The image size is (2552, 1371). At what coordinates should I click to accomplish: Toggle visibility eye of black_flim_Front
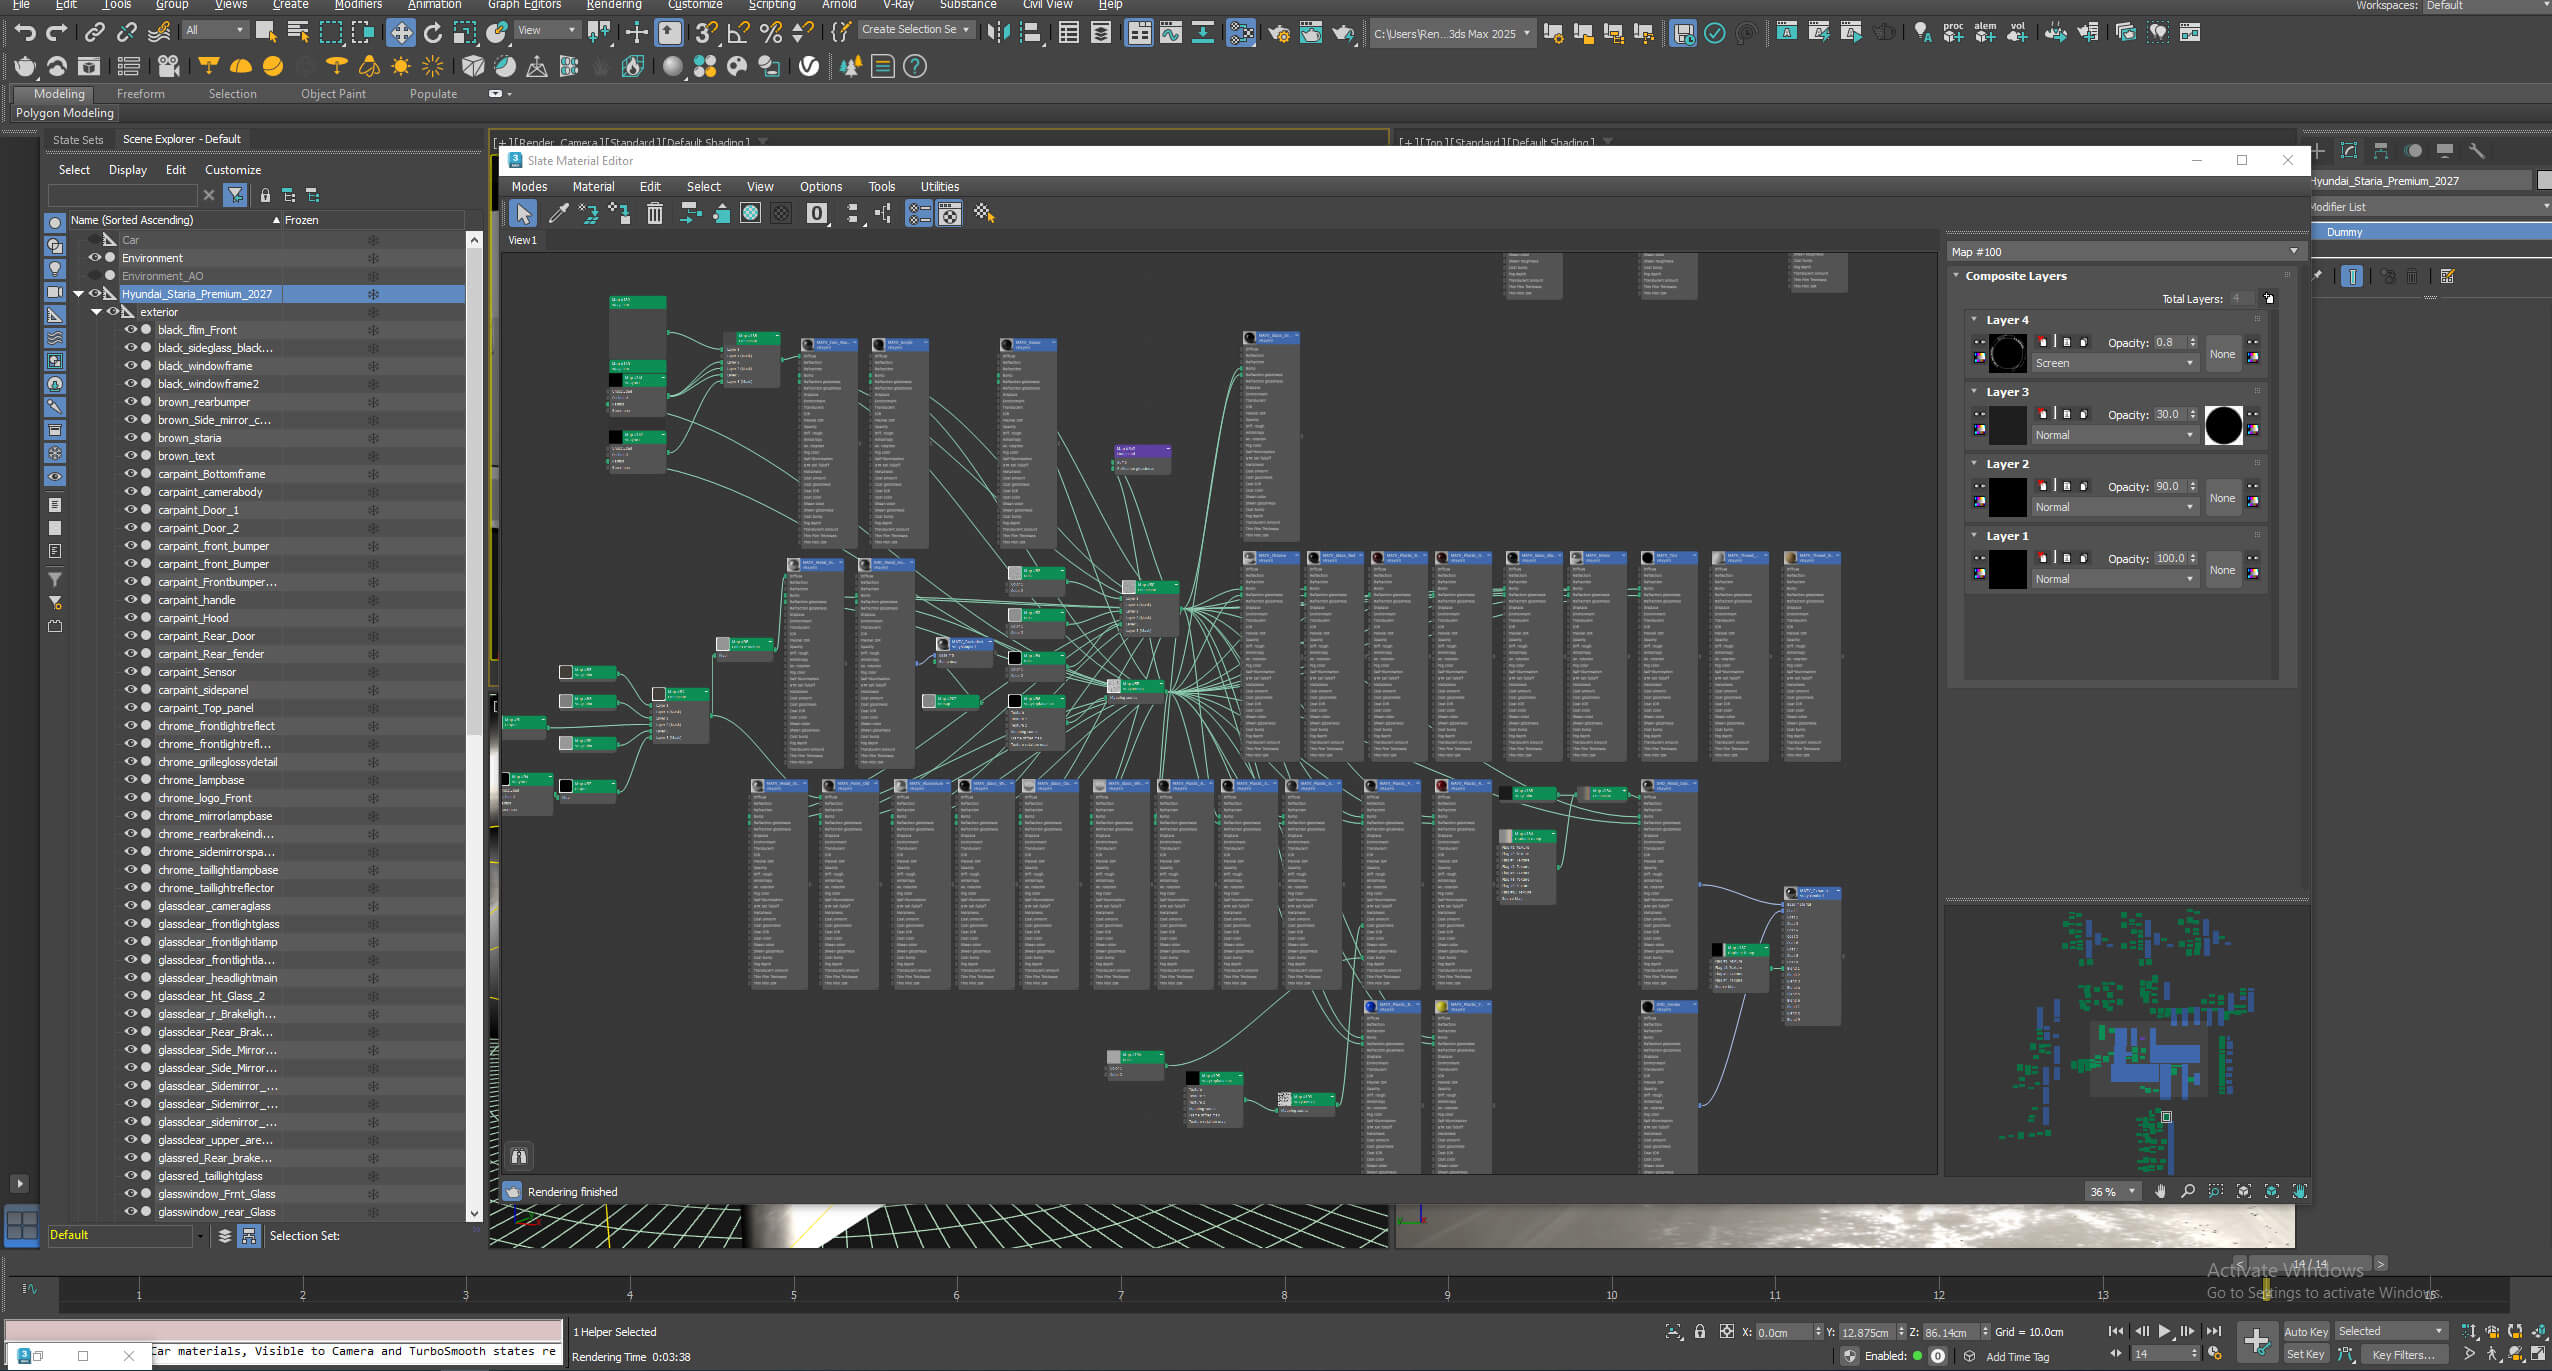pyautogui.click(x=130, y=330)
